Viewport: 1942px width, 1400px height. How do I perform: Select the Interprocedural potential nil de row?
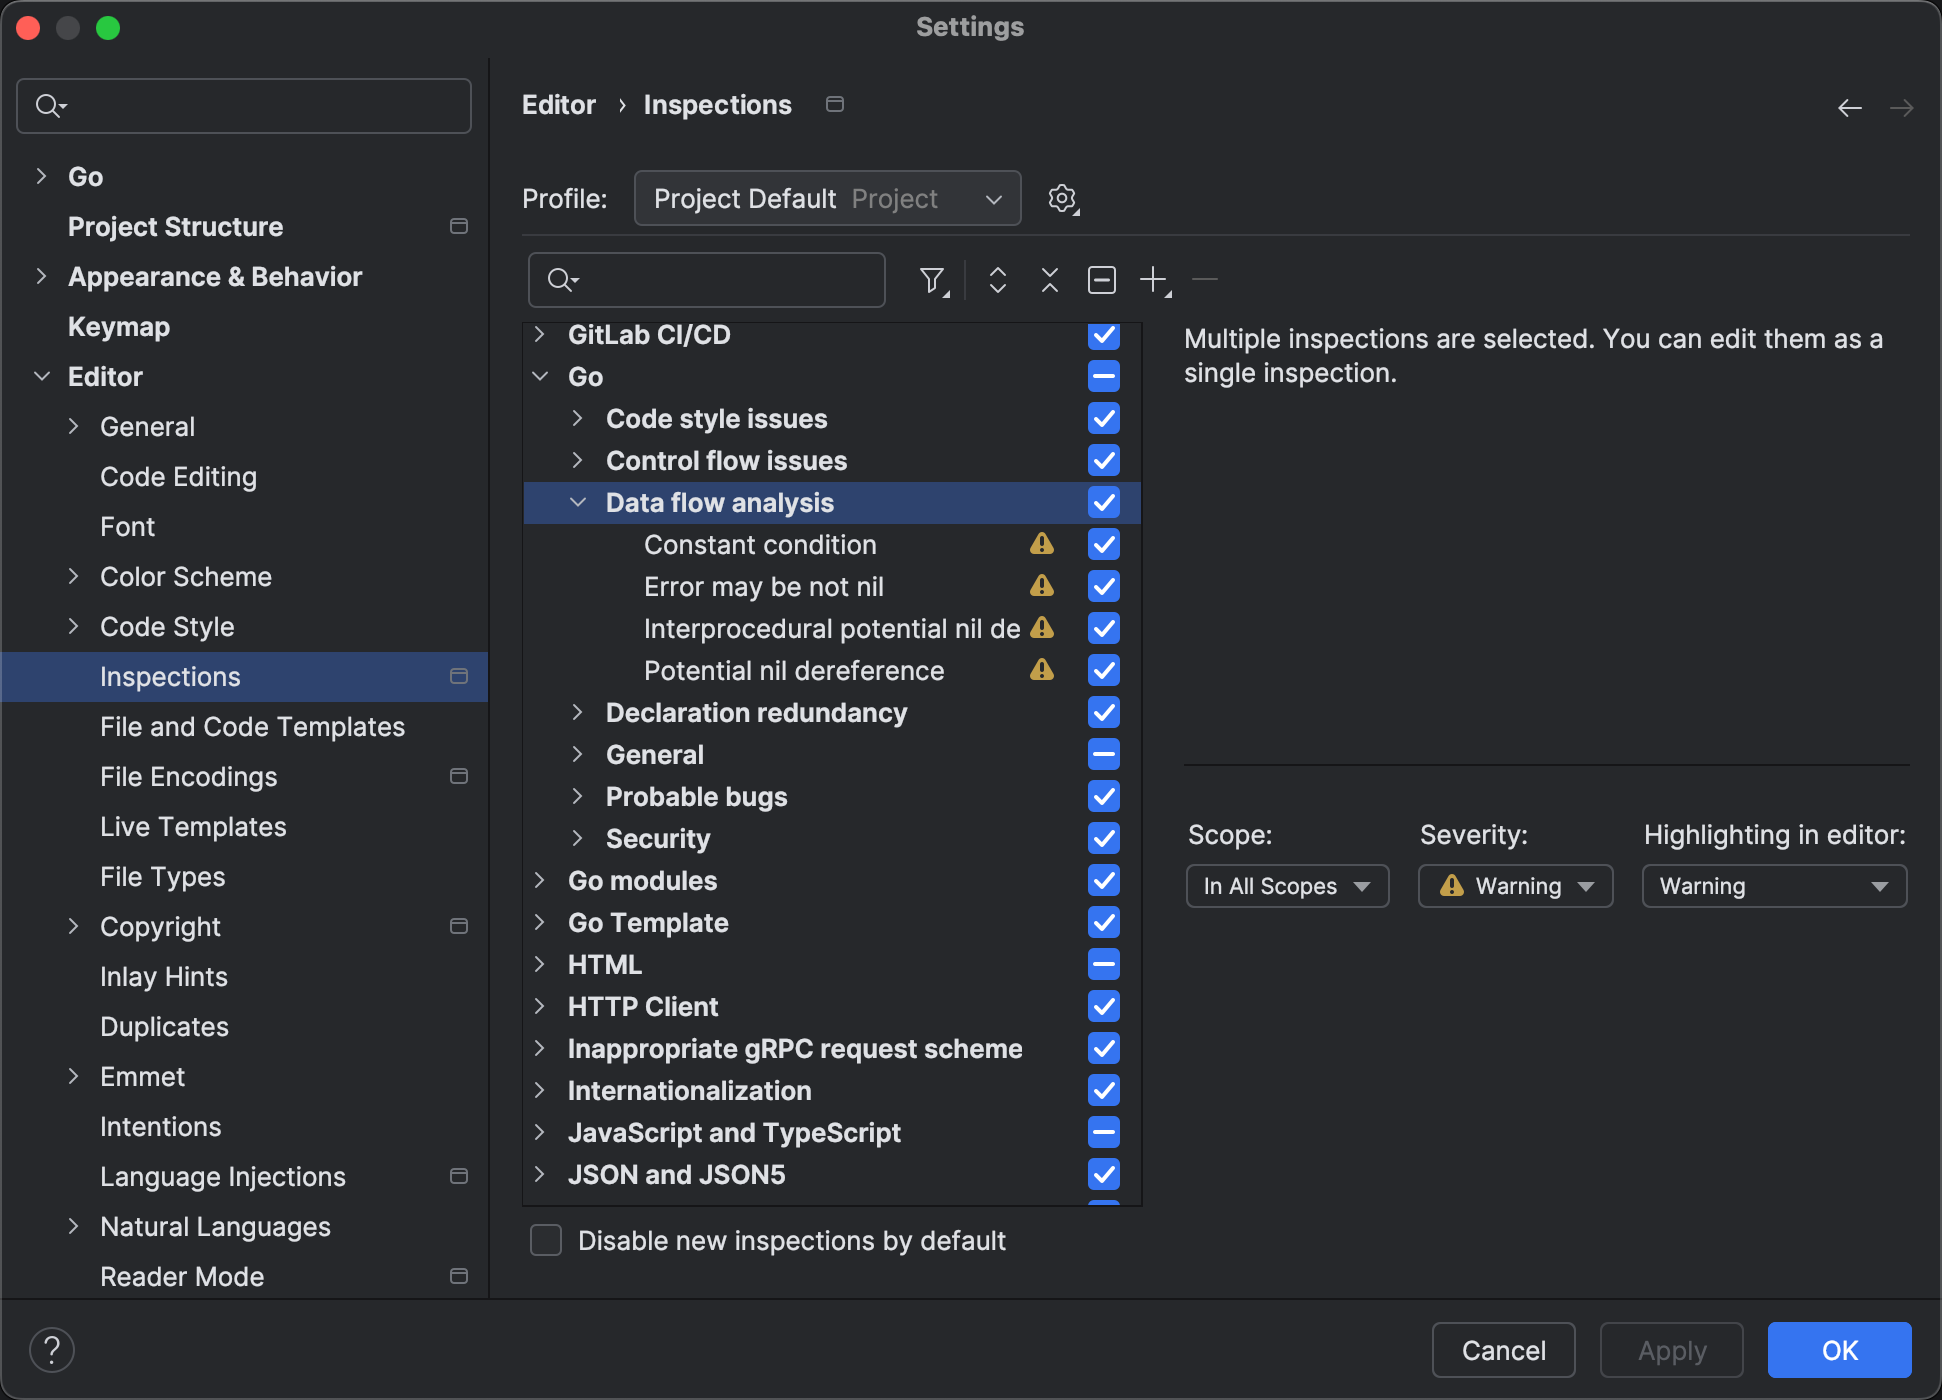(832, 629)
